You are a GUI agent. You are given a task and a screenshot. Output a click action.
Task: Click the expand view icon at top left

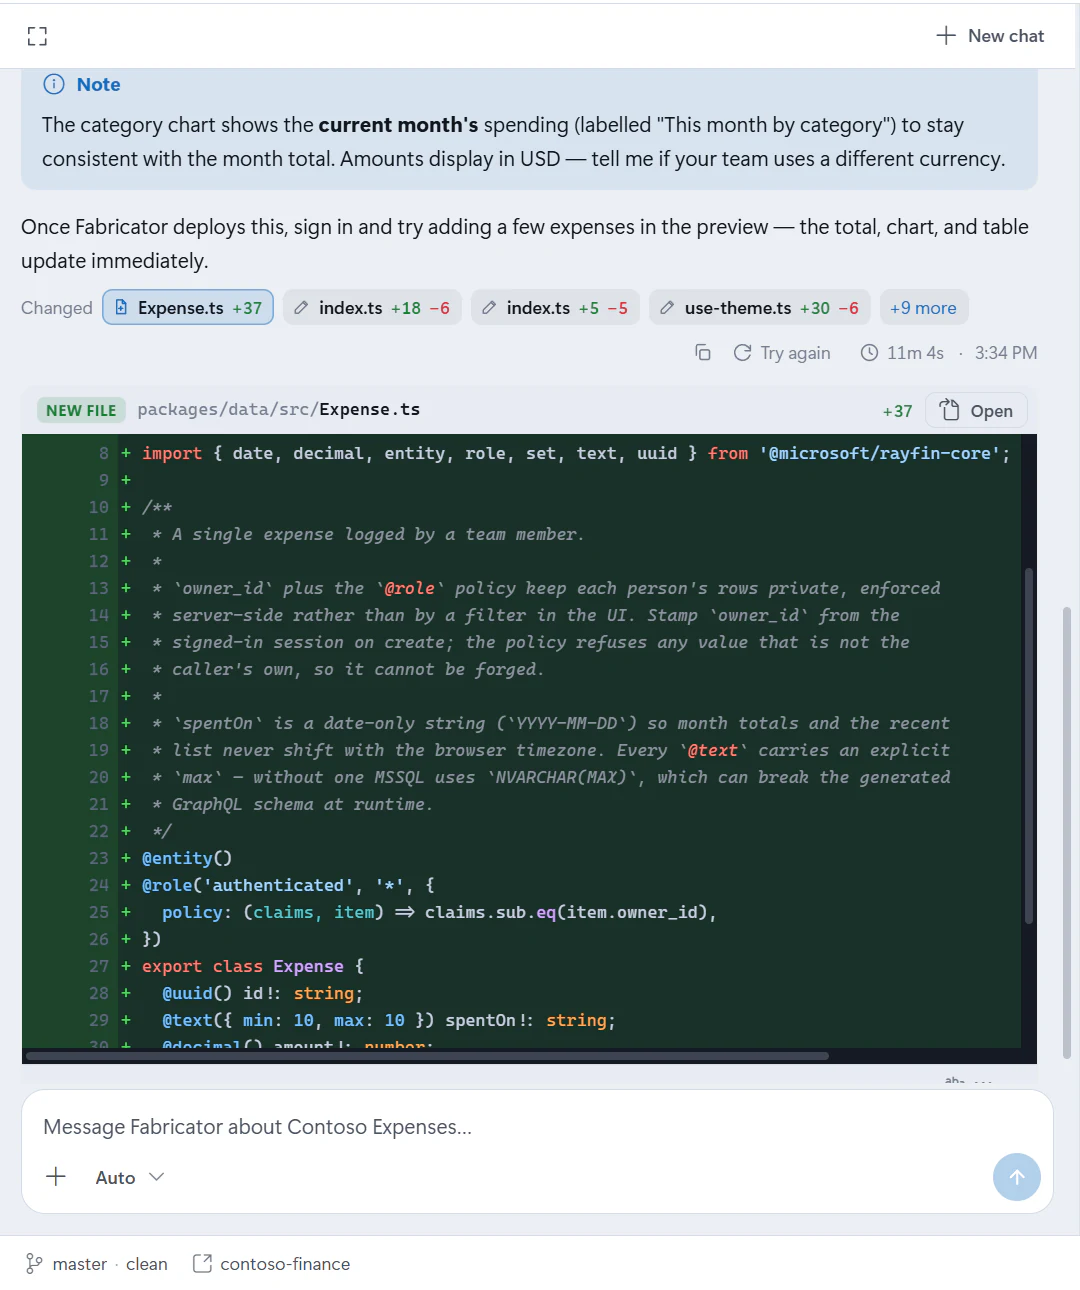coord(37,37)
